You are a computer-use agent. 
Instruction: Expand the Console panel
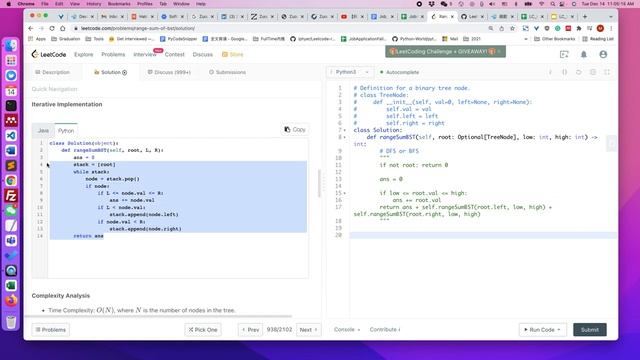coord(347,329)
